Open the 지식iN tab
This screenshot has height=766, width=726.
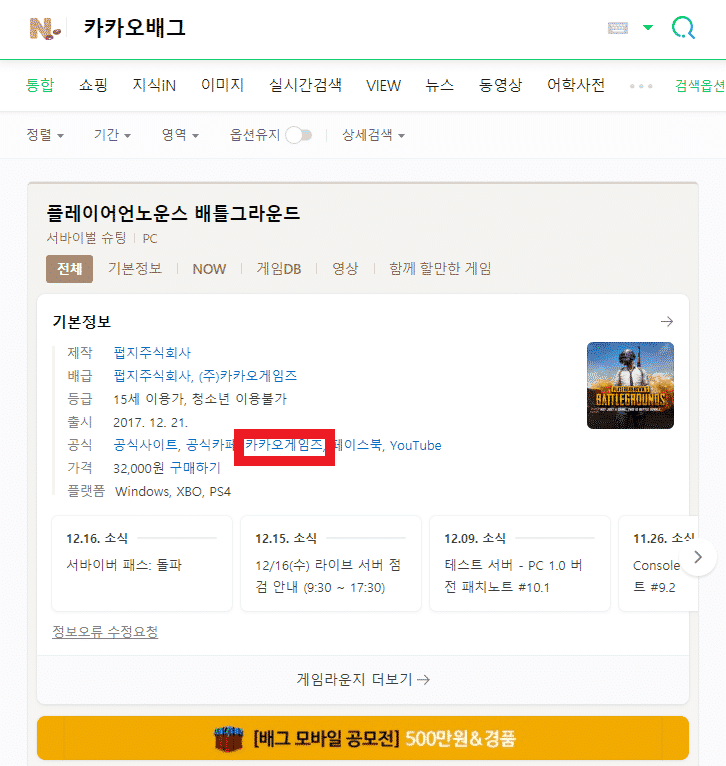tap(154, 85)
